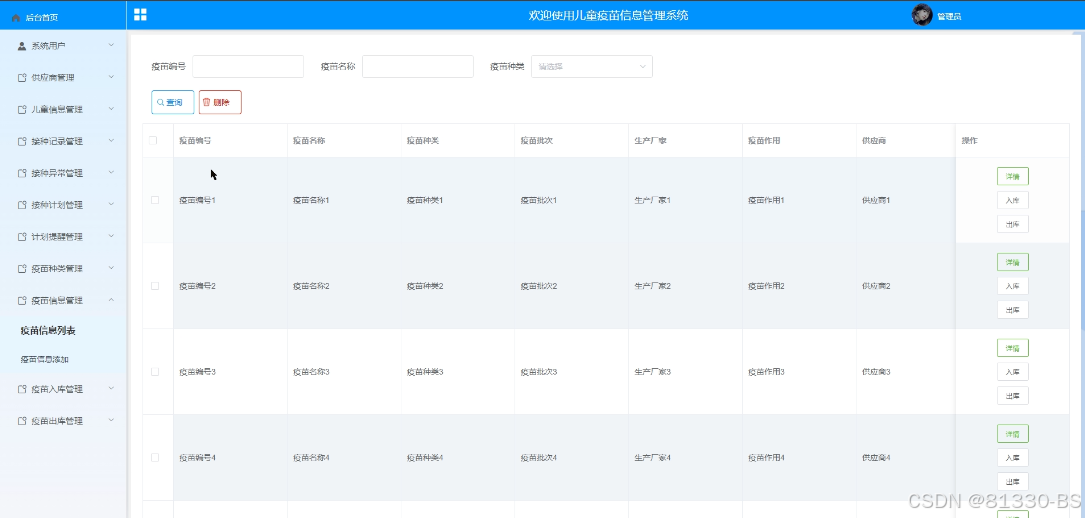This screenshot has width=1085, height=518.
Task: Click the person icon beside 系统用户
Action: tap(21, 46)
